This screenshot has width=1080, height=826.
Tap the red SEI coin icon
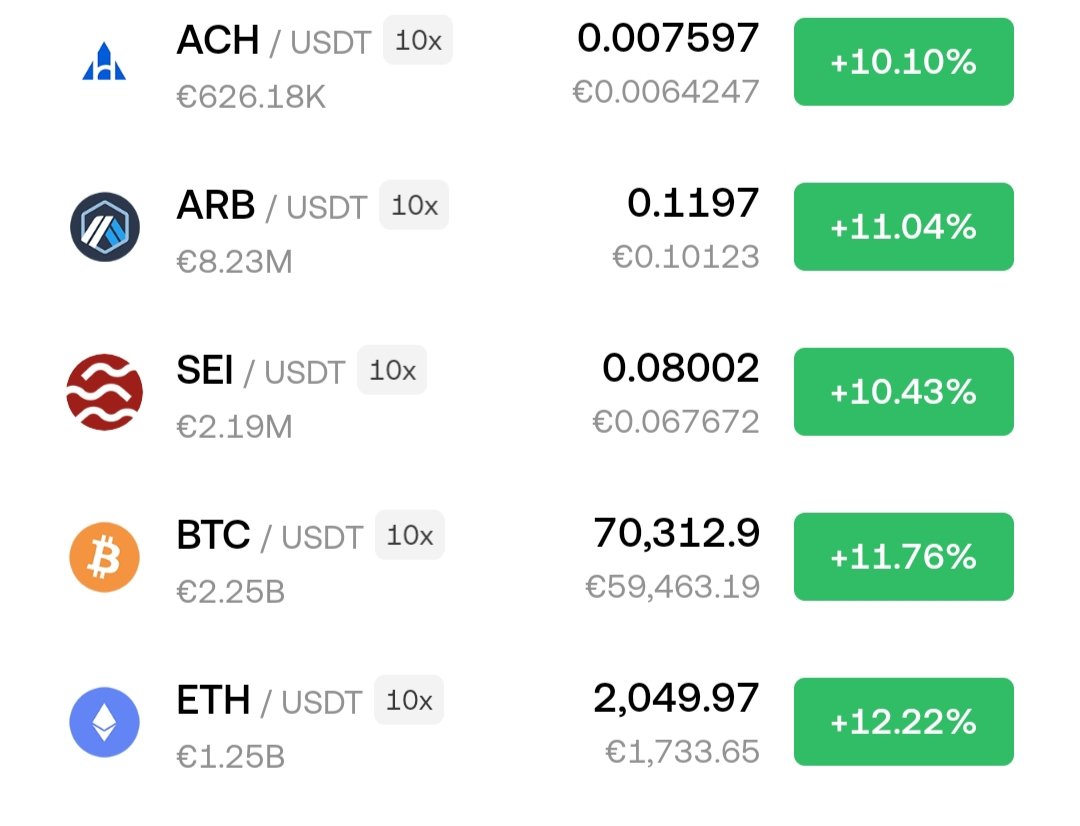104,392
